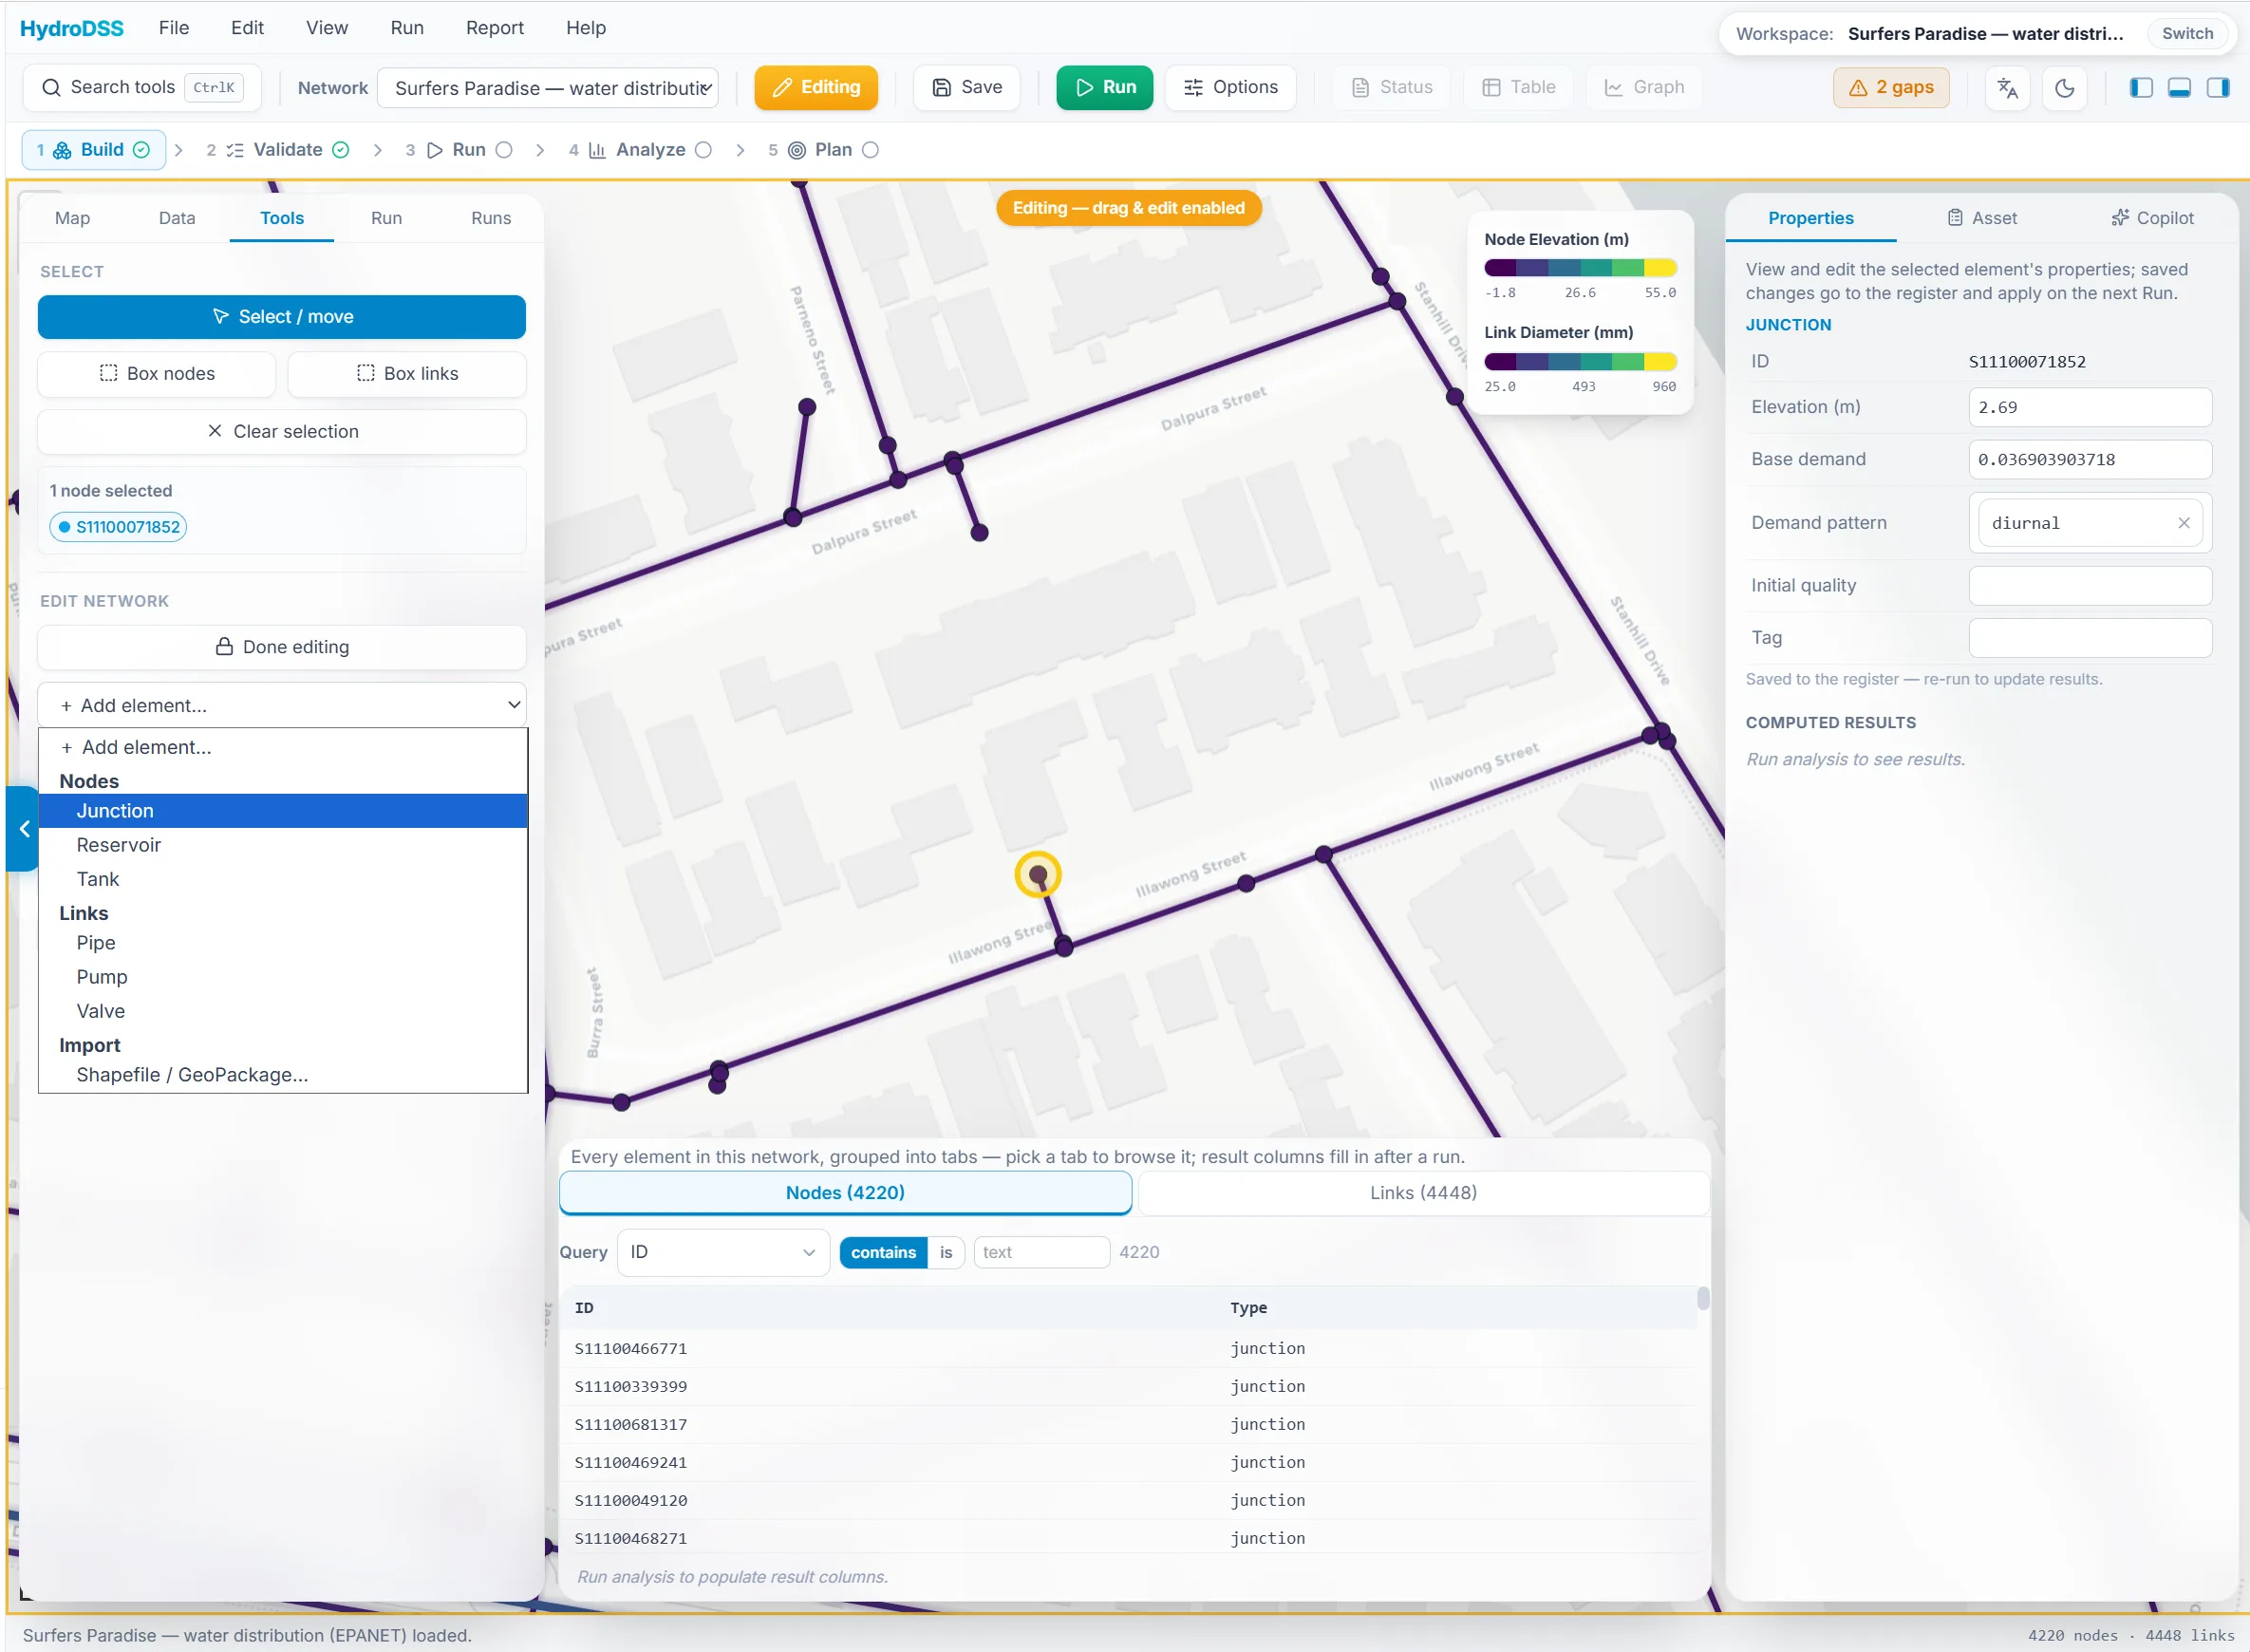
Task: Go to Build workflow step
Action: pos(93,150)
